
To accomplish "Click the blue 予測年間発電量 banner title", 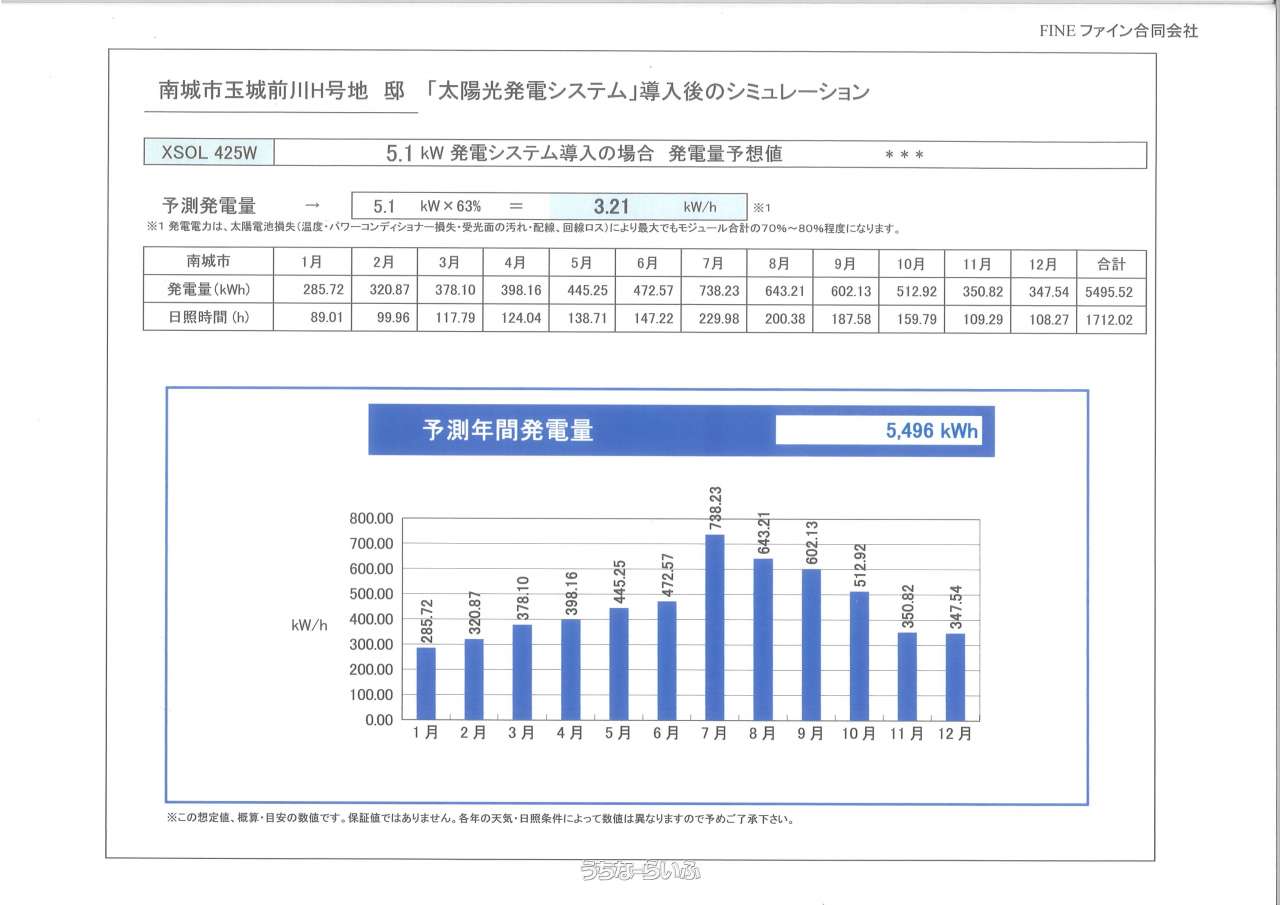I will coord(508,431).
